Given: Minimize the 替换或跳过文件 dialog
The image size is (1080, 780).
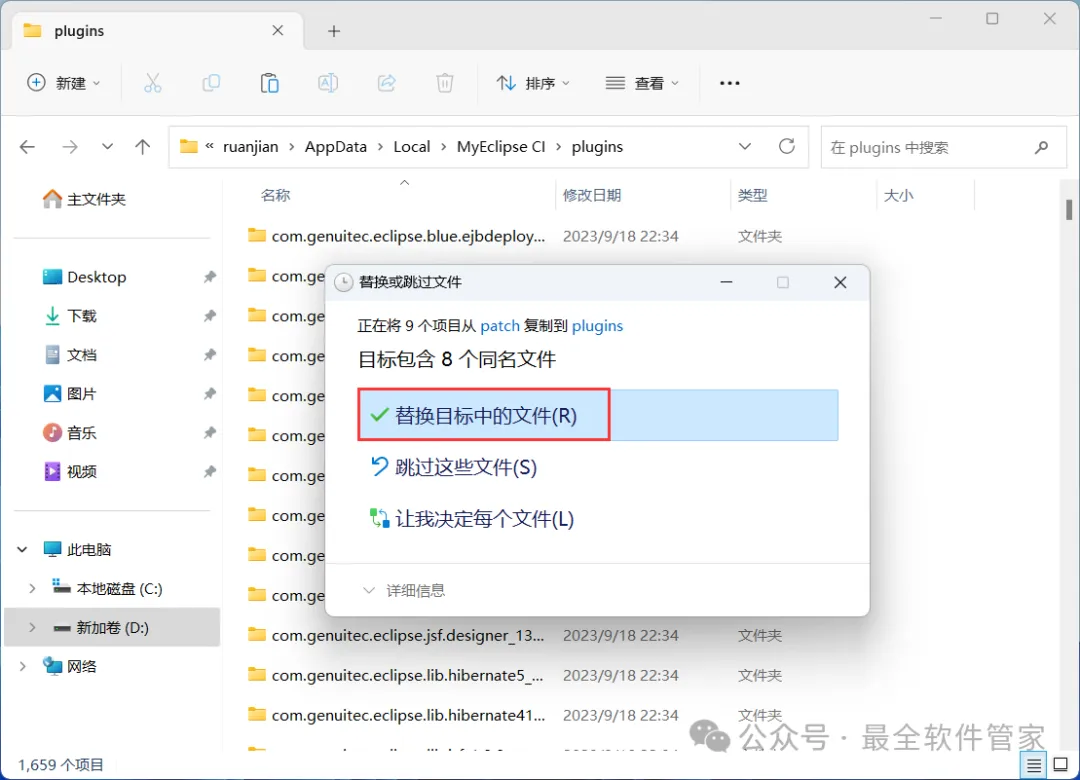Looking at the screenshot, I should coord(726,283).
